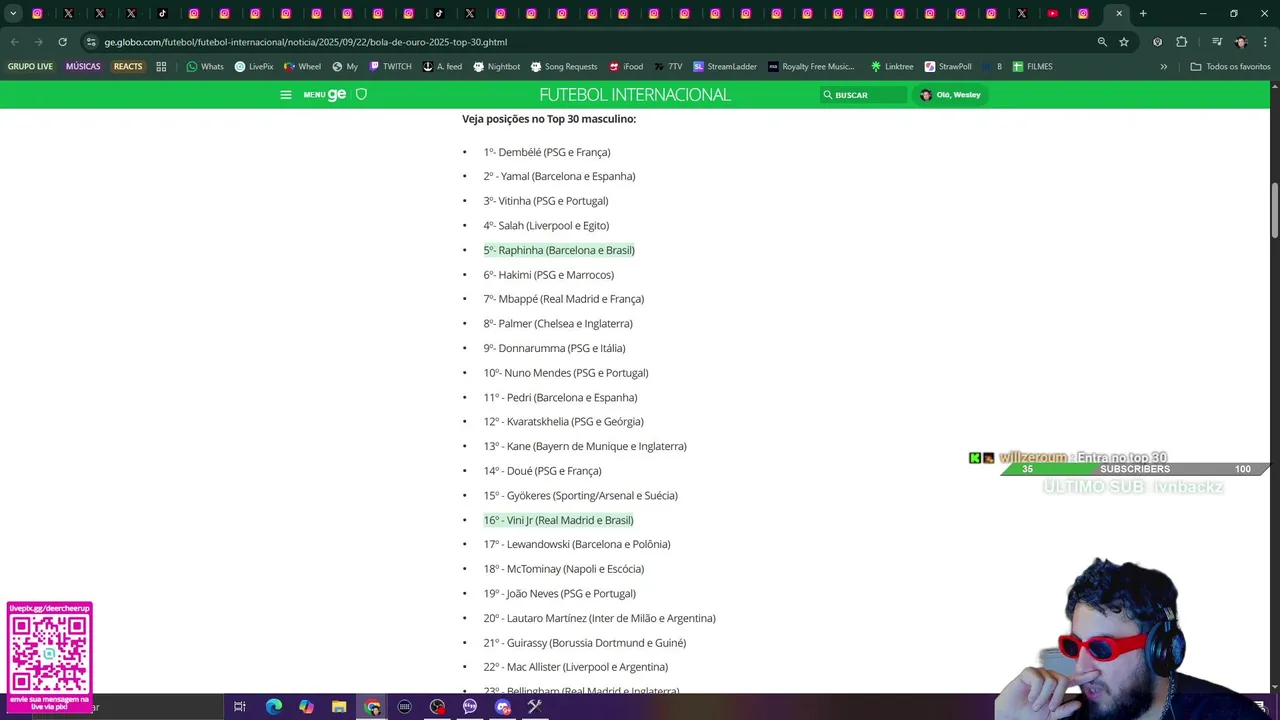
Task: Click the LivePix QR code overlay
Action: (x=49, y=653)
